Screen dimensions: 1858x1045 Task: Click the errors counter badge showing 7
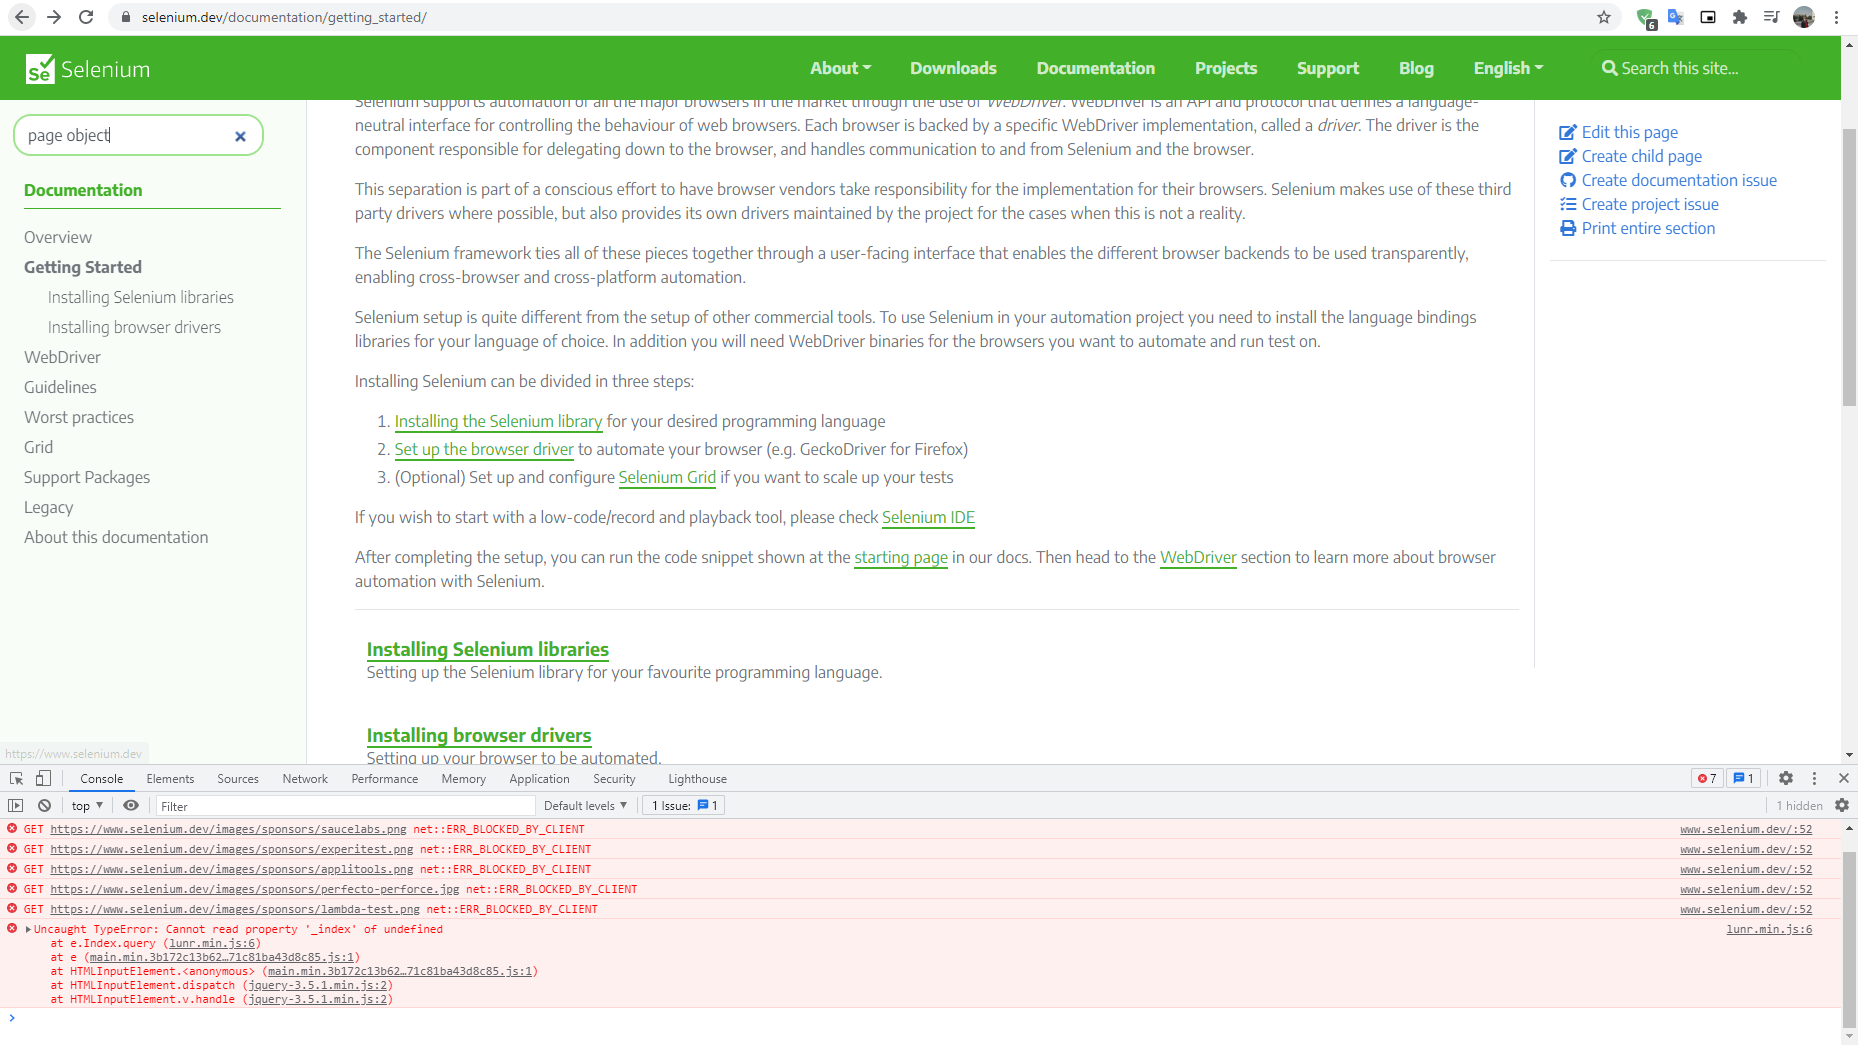[1707, 778]
